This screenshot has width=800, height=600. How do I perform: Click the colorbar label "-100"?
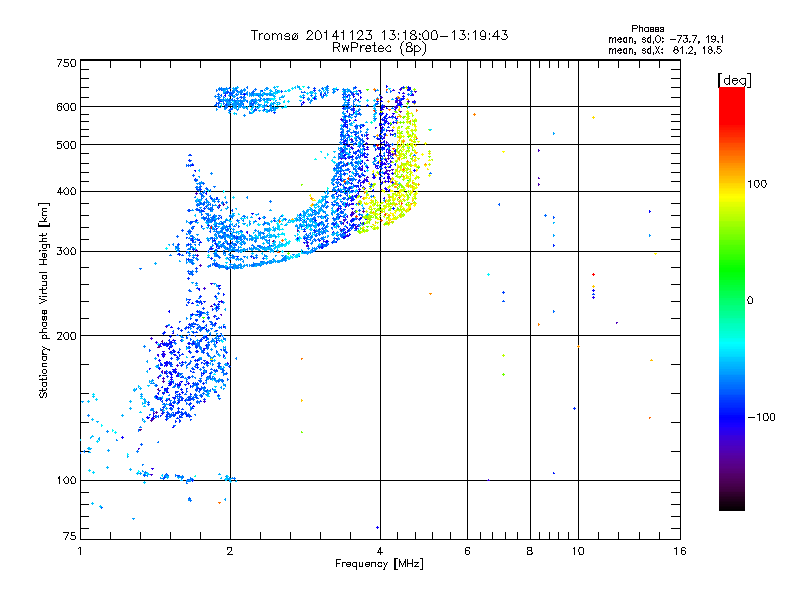pyautogui.click(x=762, y=417)
